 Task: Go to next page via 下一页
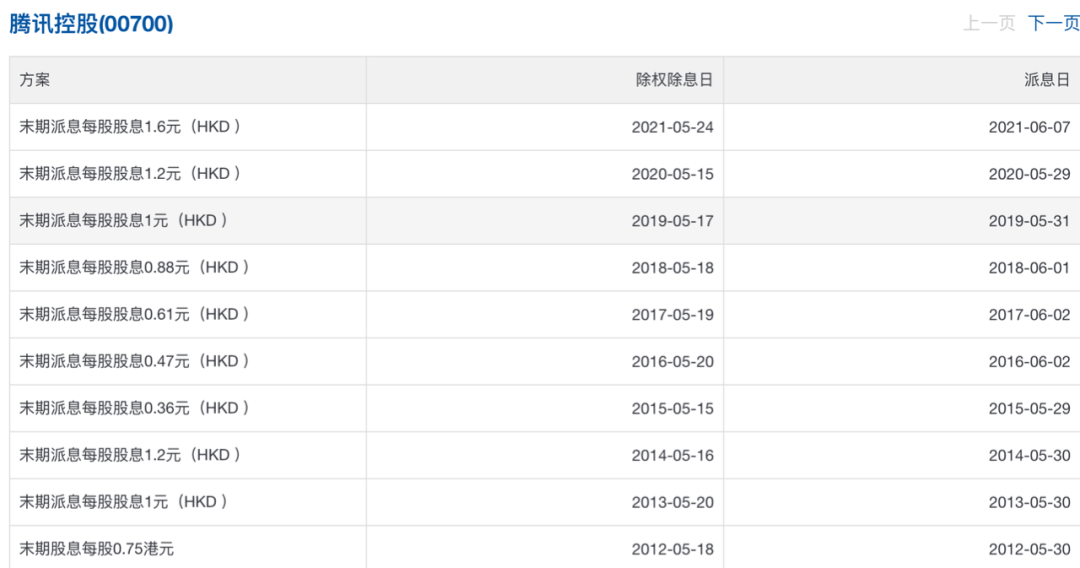tap(1053, 23)
